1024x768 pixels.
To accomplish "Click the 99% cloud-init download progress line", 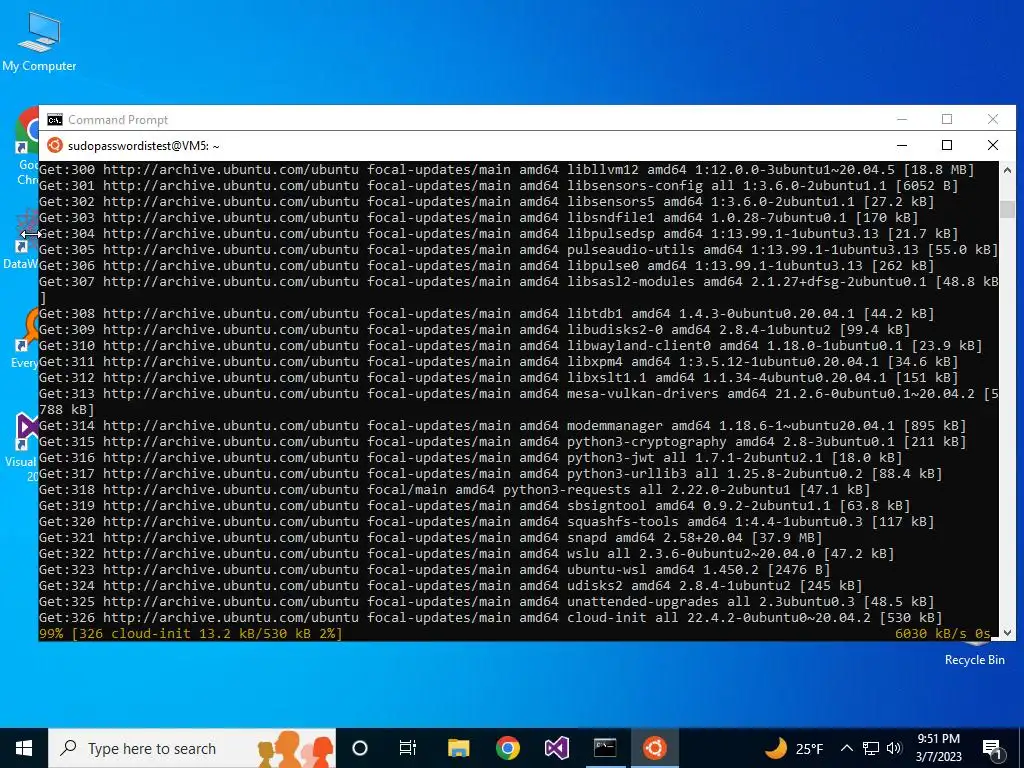I will (191, 633).
